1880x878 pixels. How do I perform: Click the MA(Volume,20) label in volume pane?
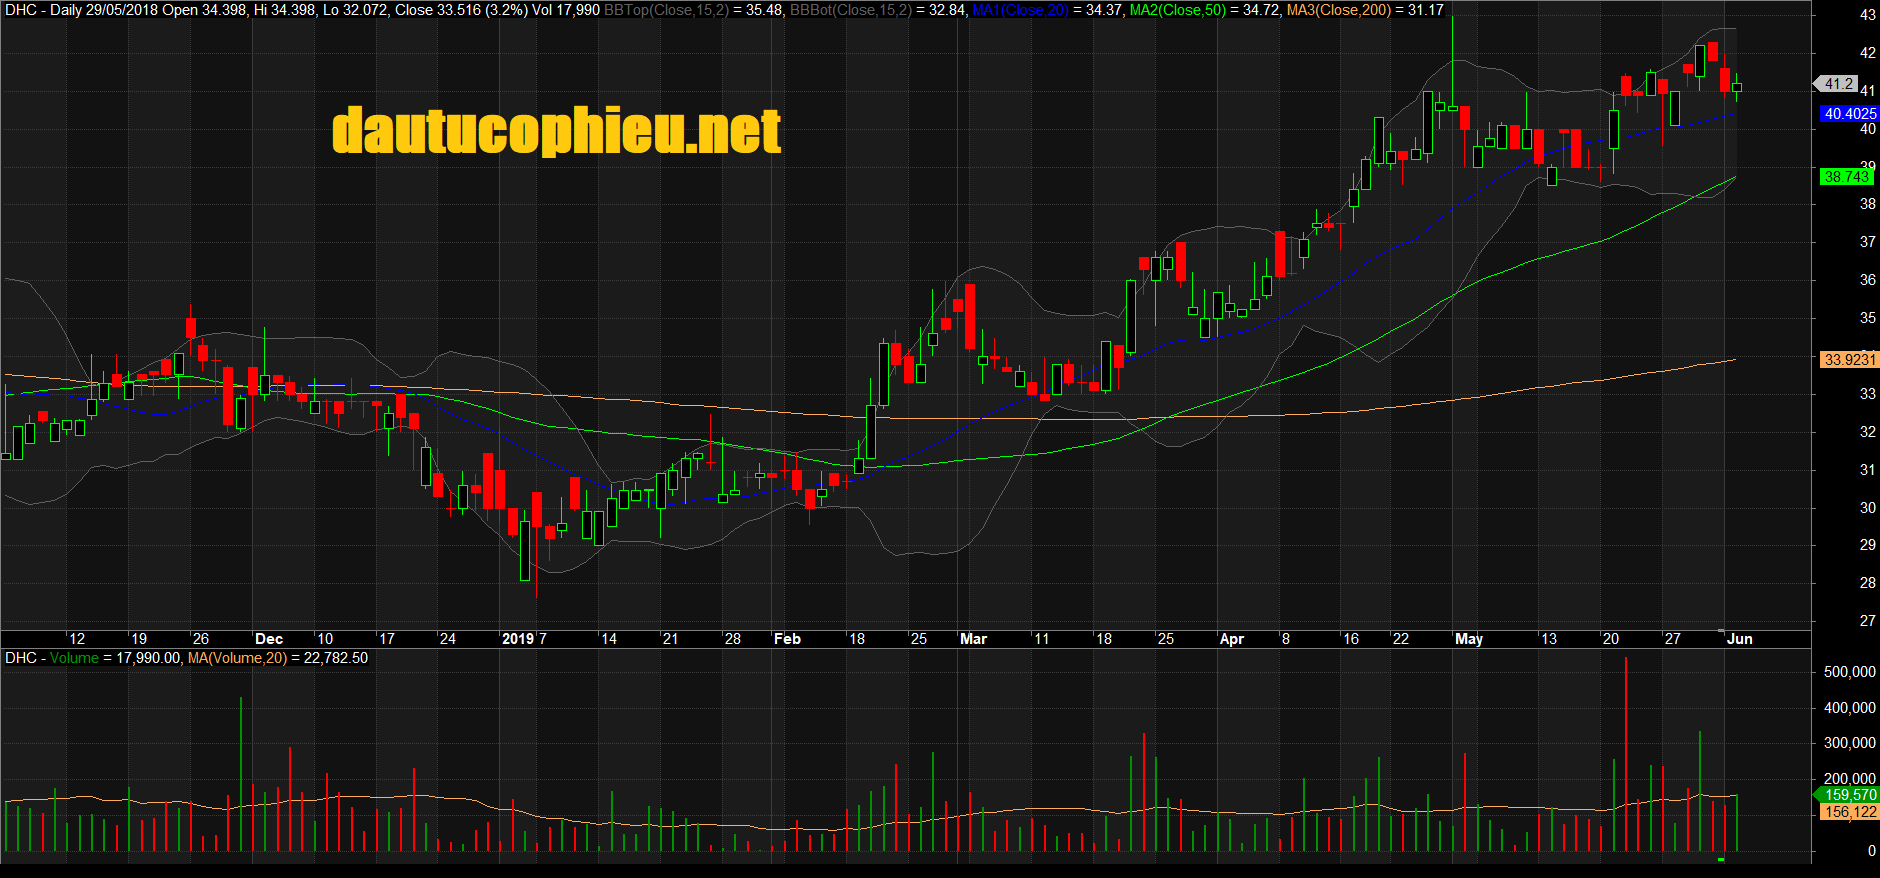tap(237, 658)
